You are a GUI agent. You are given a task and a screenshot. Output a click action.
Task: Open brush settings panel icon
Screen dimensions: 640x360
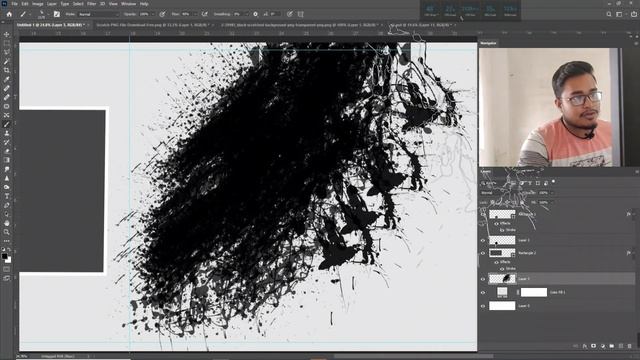click(57, 14)
